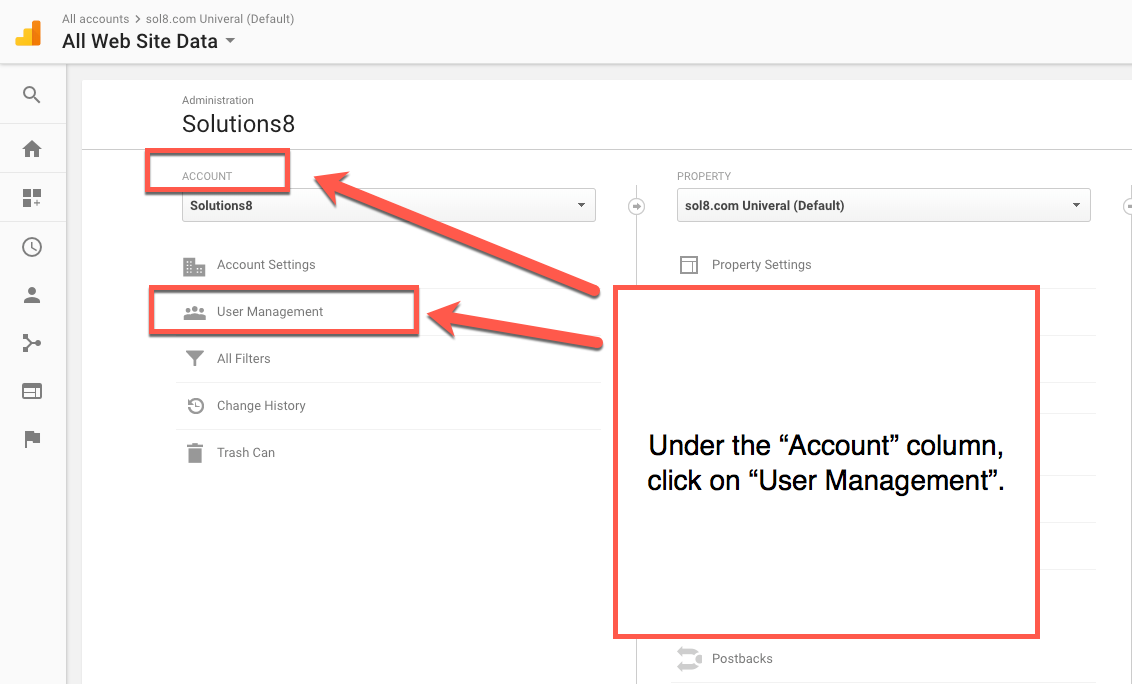Viewport: 1132px width, 684px height.
Task: Open Trash Can link
Action: pos(245,453)
